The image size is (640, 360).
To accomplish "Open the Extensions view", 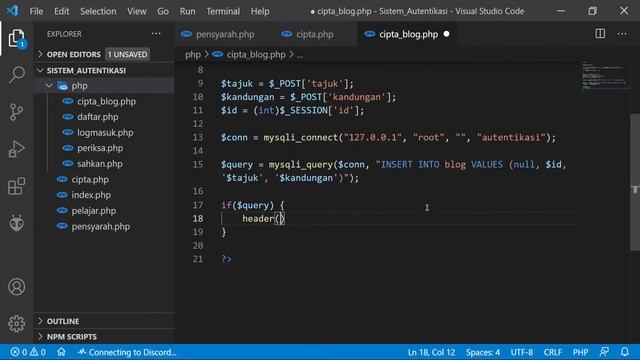I will tap(16, 186).
